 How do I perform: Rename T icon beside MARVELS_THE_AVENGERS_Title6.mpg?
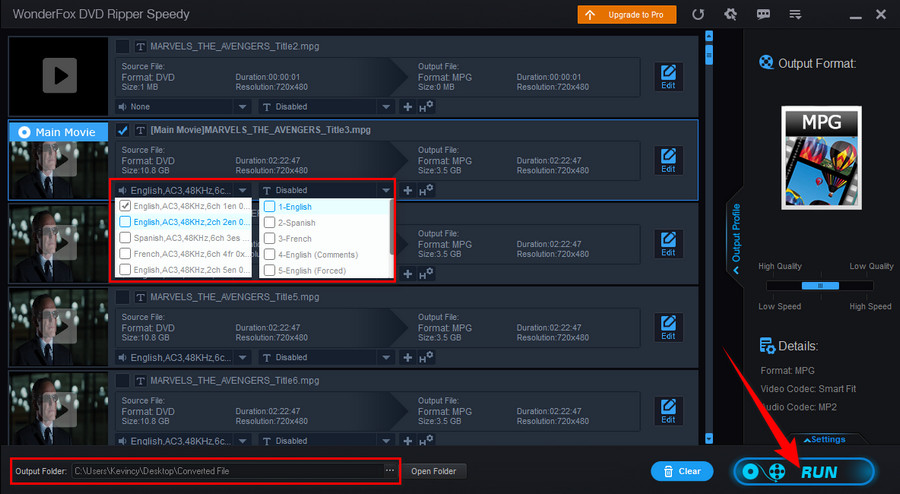pos(140,381)
